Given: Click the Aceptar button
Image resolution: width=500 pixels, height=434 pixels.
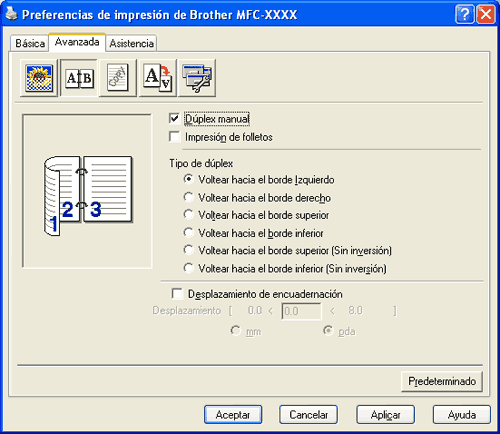Looking at the screenshot, I should [x=233, y=415].
